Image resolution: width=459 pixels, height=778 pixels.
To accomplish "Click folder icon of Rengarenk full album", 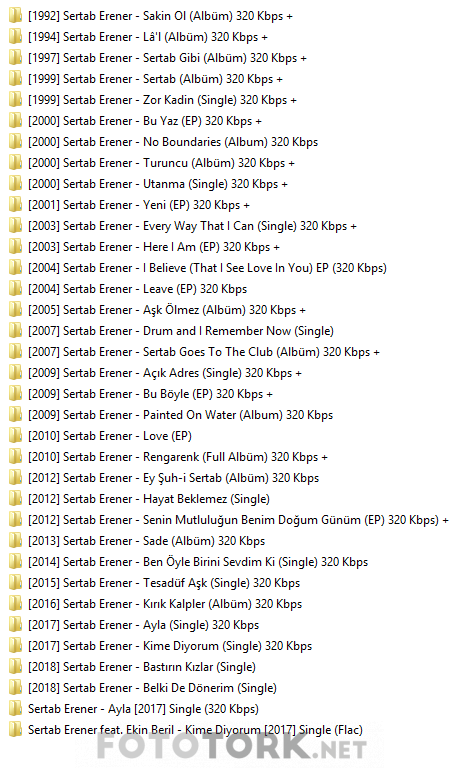I will pos(15,456).
